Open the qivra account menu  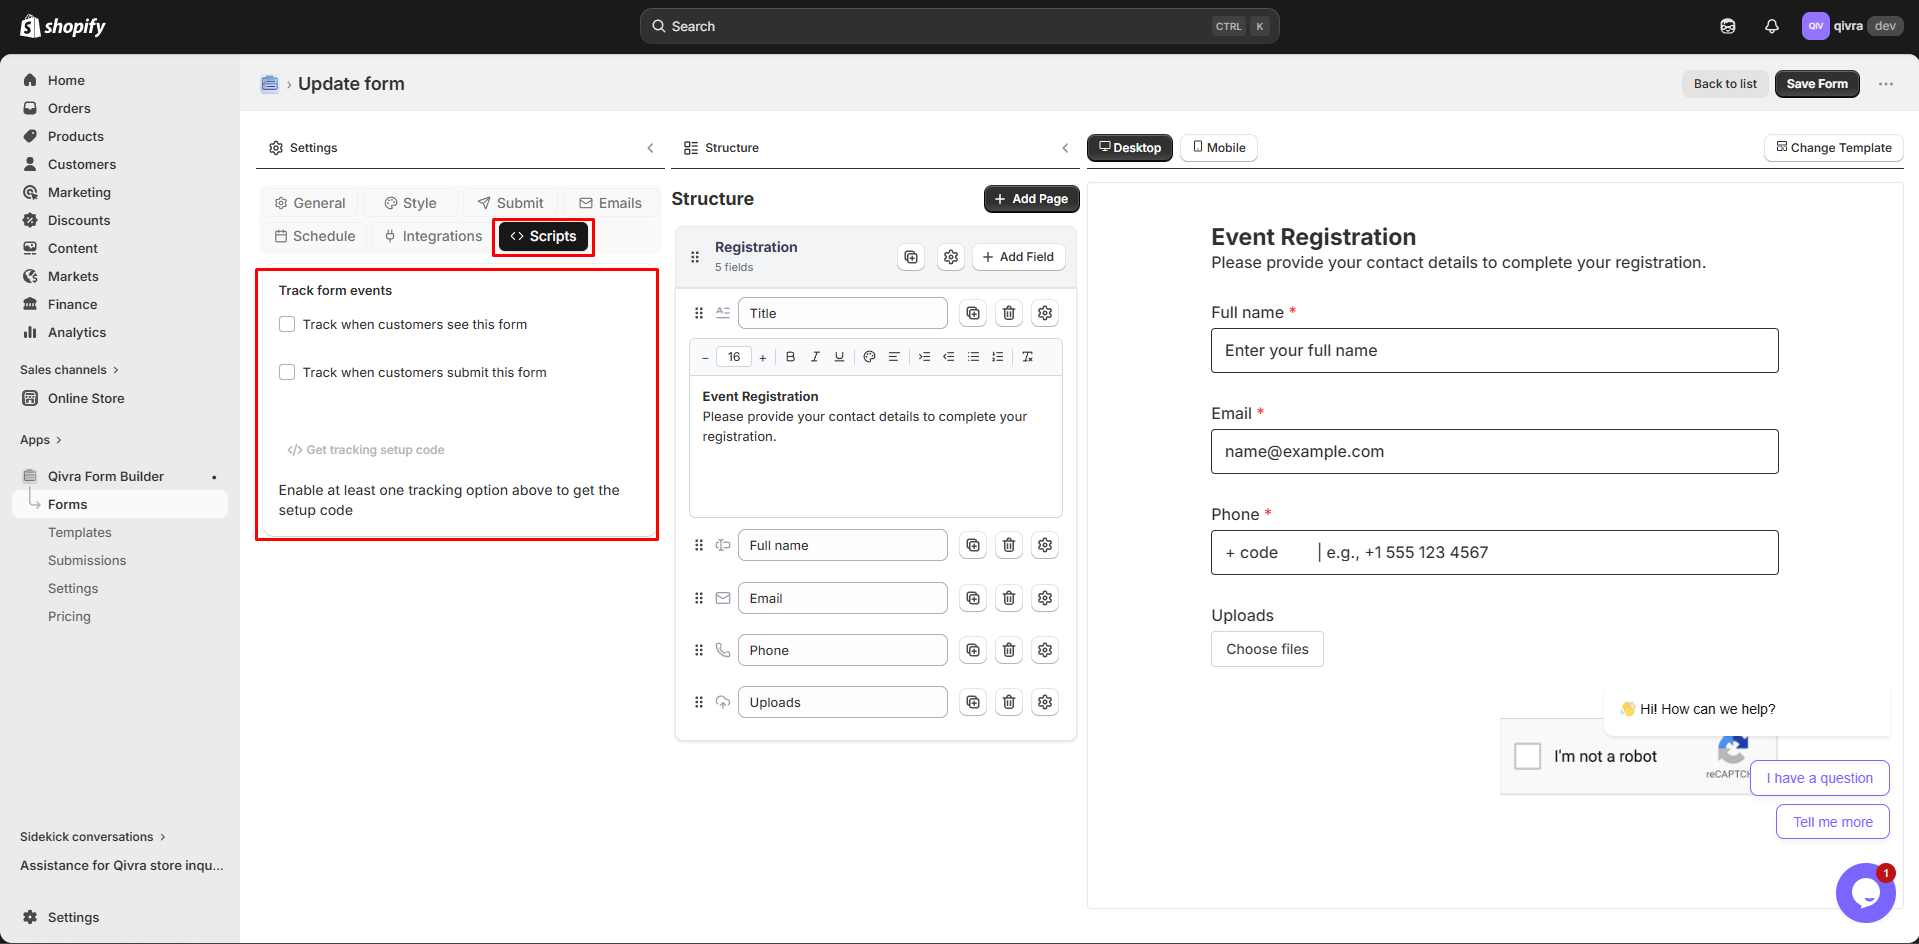[x=1851, y=26]
